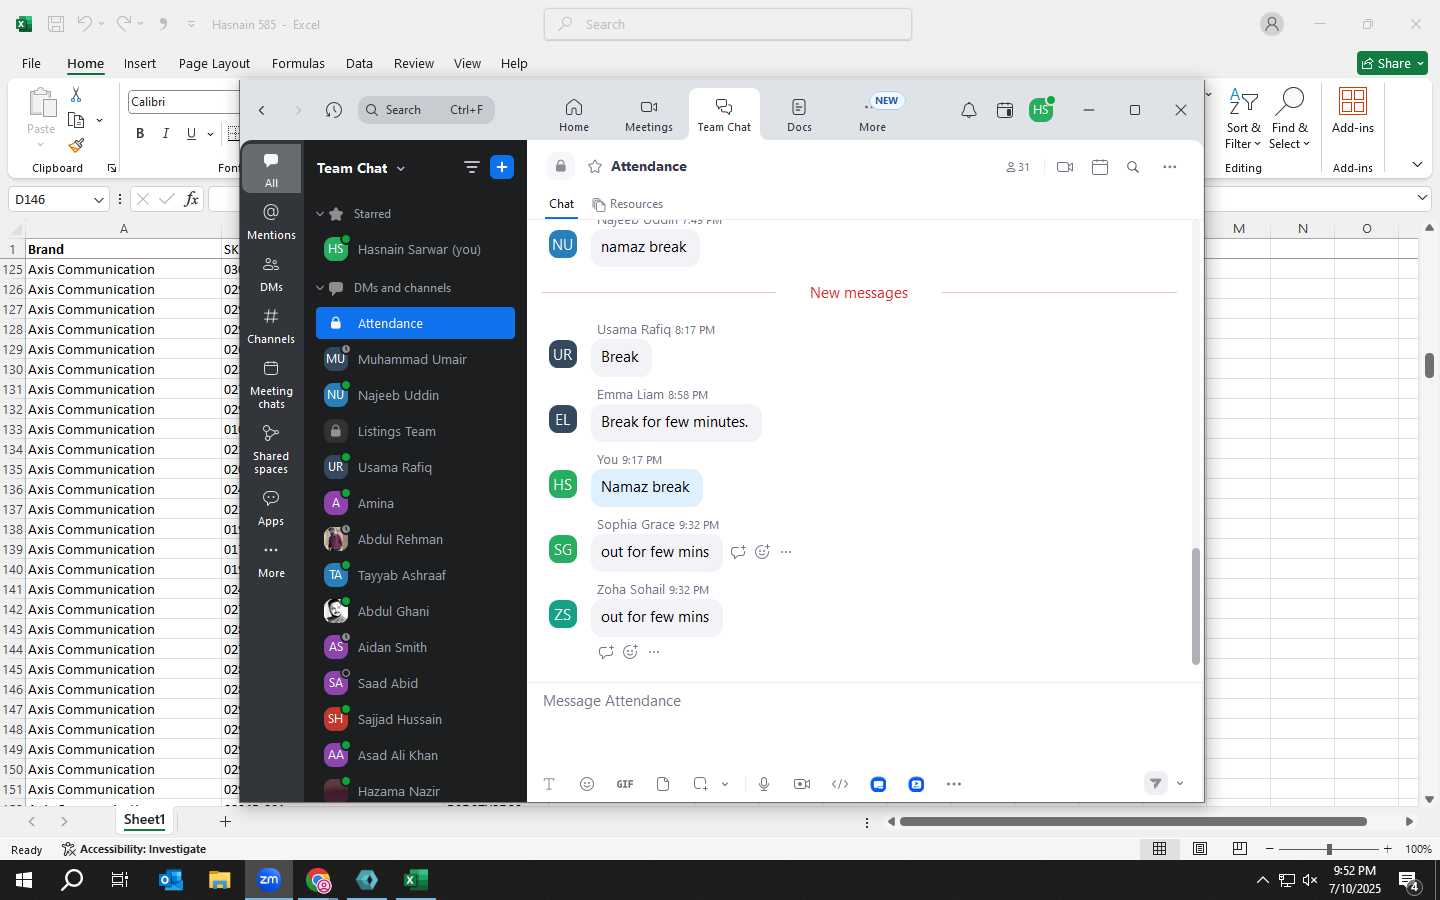Open the screenshot options dropdown in composer
The width and height of the screenshot is (1440, 900).
(725, 784)
